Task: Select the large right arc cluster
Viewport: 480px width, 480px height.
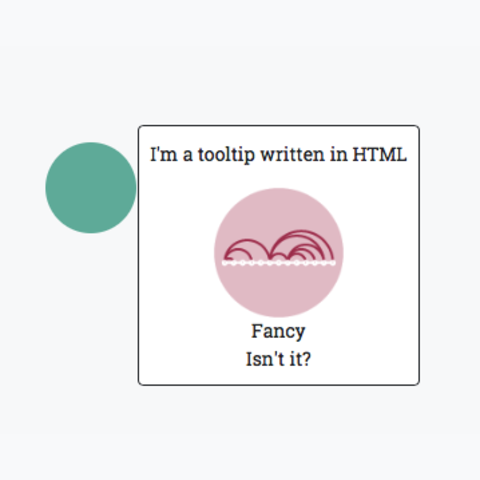Action: point(302,245)
